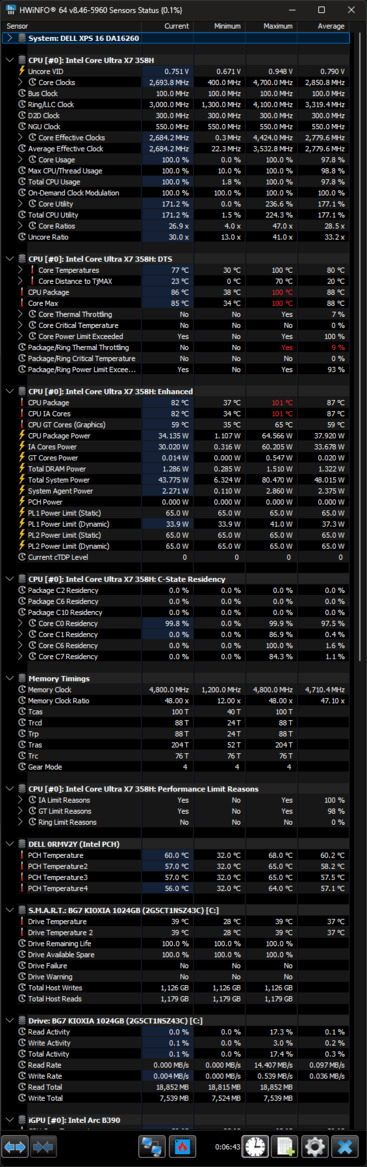Collapse the DELL 0RMV2Y (Intel PCH) section
Image resolution: width=367 pixels, height=1167 pixels.
[9, 844]
